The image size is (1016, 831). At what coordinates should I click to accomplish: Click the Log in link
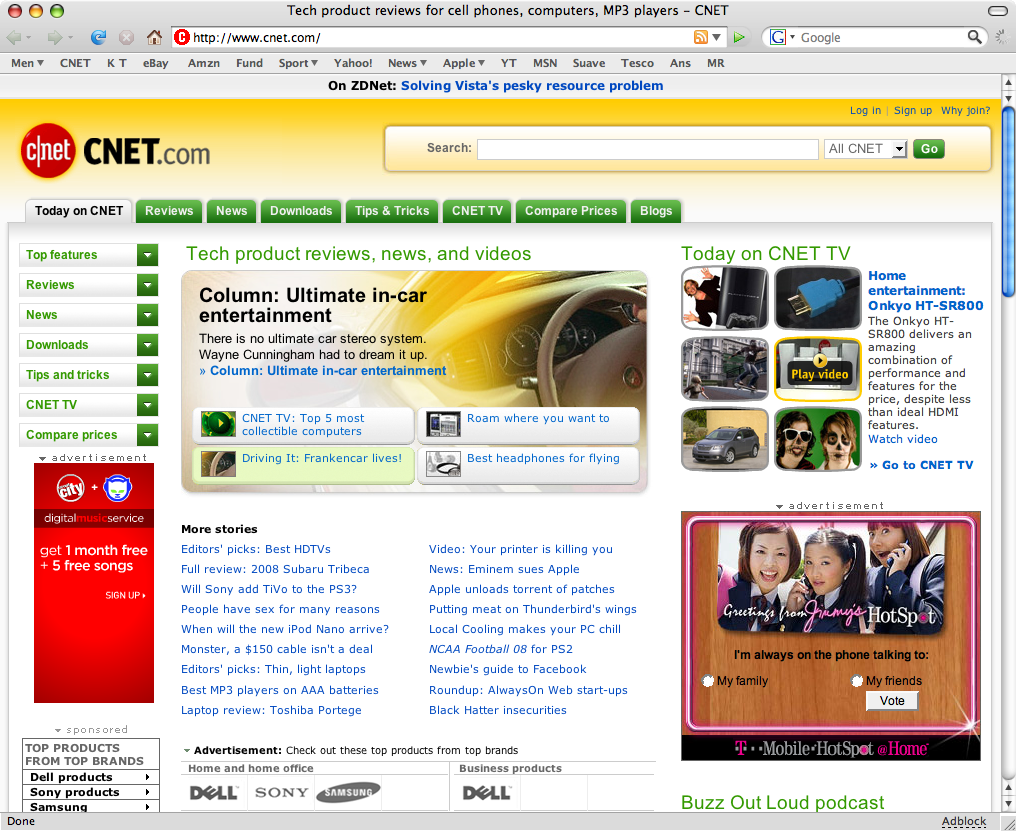[x=866, y=110]
